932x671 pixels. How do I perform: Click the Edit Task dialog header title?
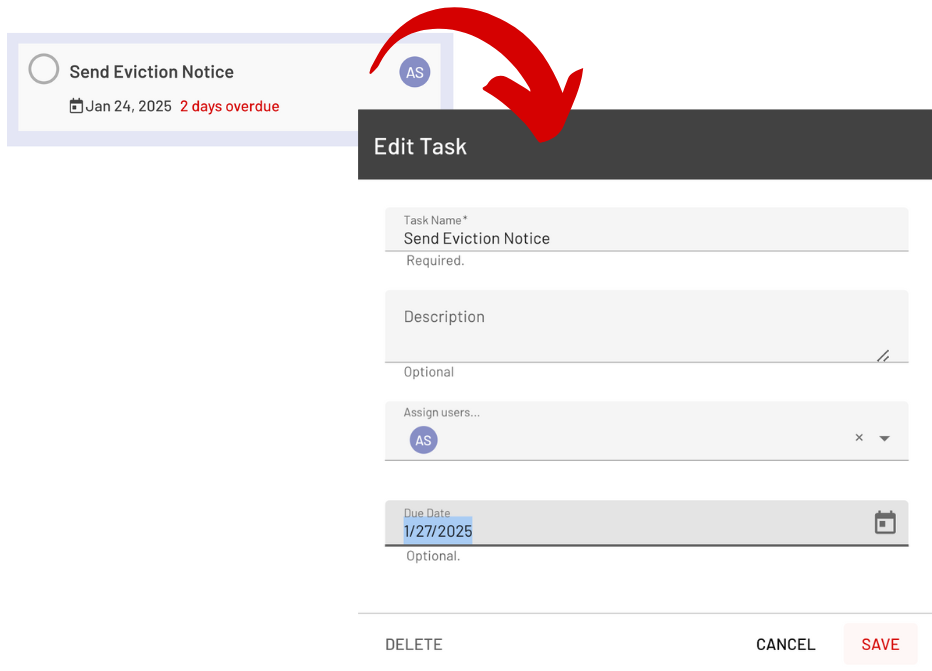[420, 146]
